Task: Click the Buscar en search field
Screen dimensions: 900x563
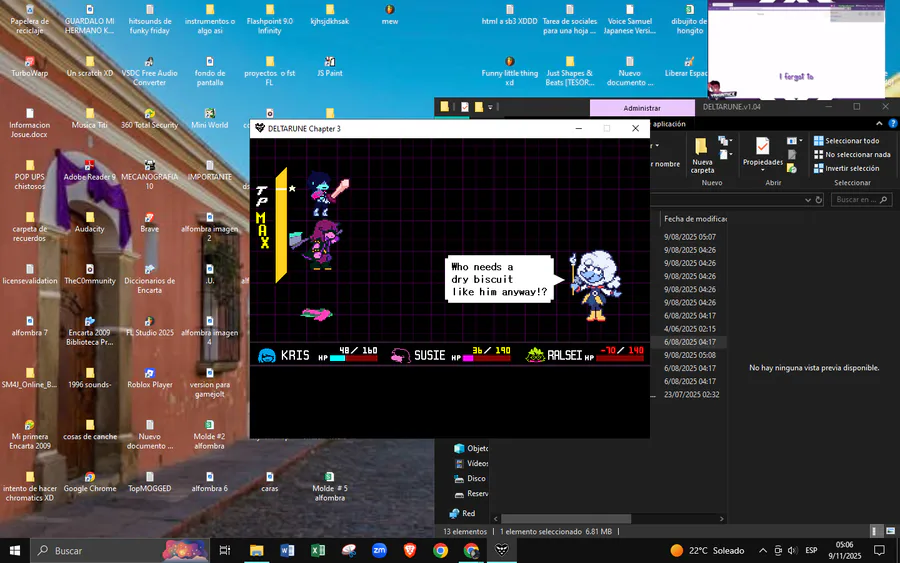Action: coord(861,200)
